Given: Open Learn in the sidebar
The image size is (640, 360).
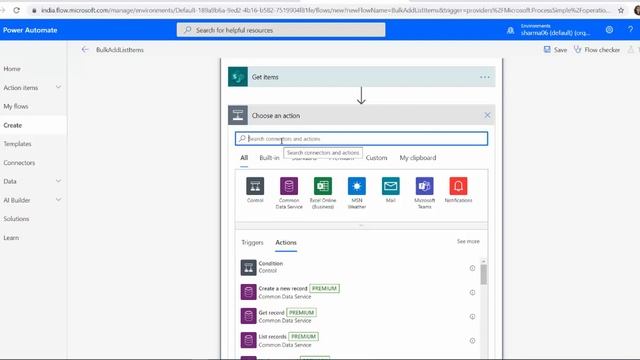Looking at the screenshot, I should (x=11, y=238).
